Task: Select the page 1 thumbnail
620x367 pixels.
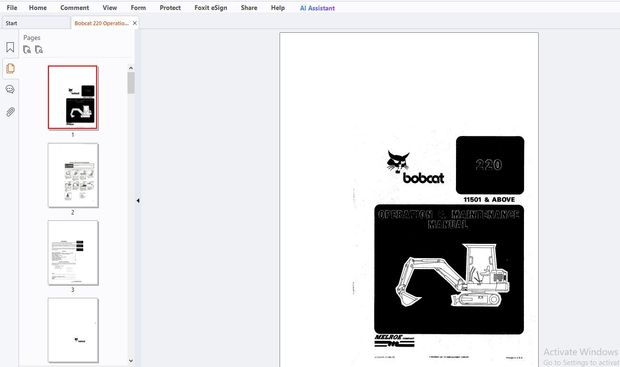Action: point(73,97)
